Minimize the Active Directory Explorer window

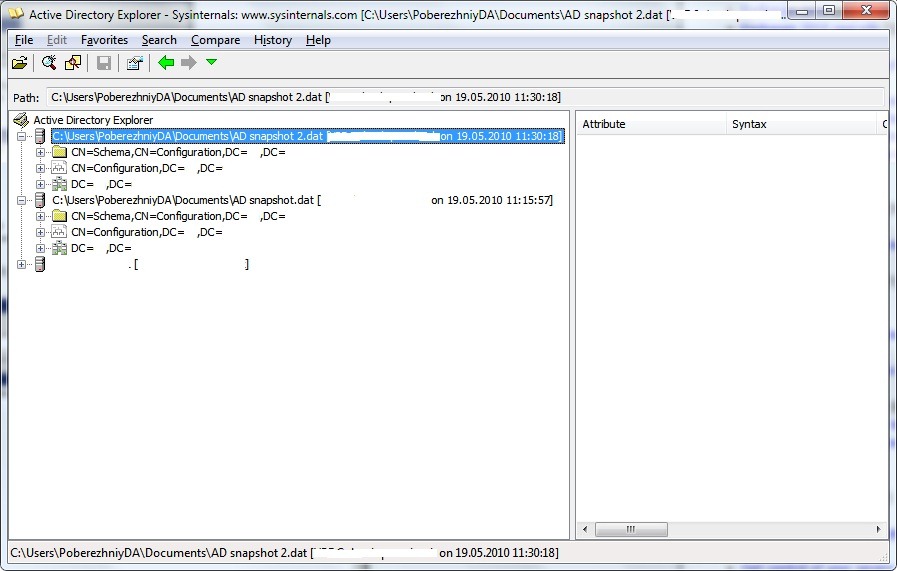(x=802, y=11)
